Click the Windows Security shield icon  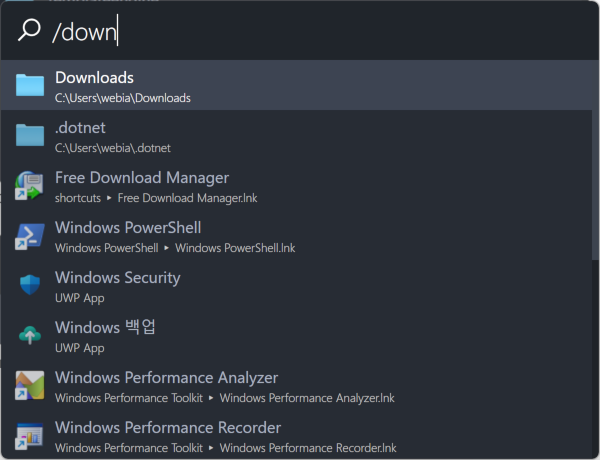coord(30,285)
